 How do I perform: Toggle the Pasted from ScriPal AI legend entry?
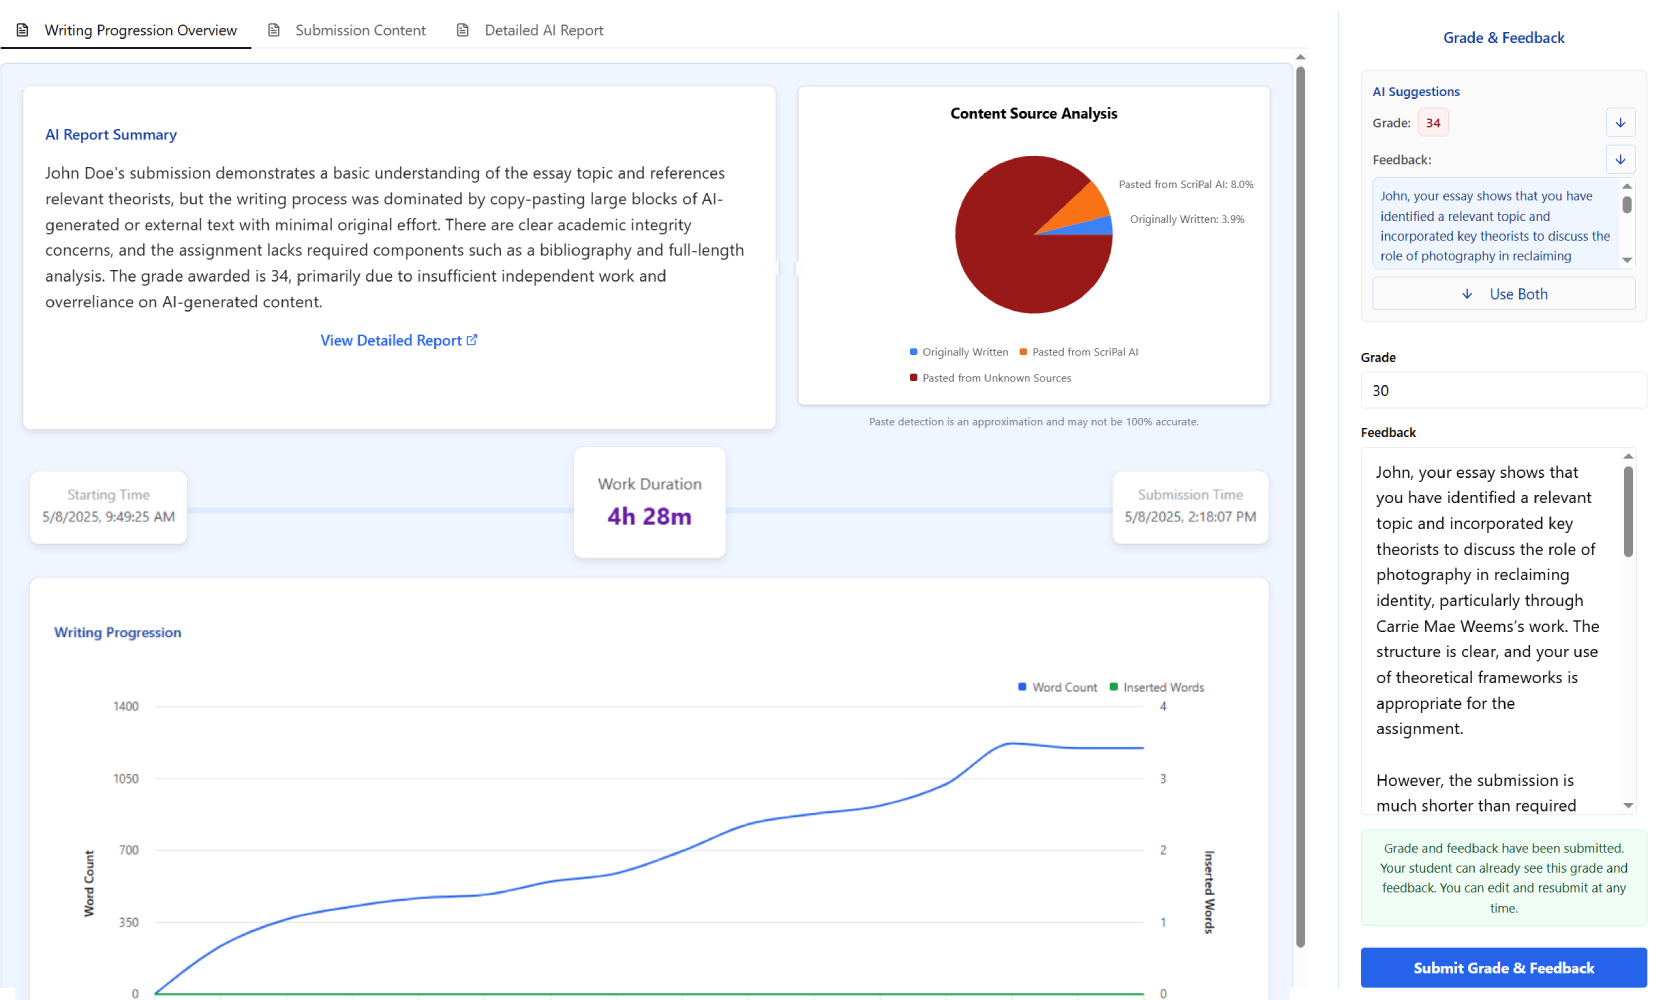click(1078, 351)
